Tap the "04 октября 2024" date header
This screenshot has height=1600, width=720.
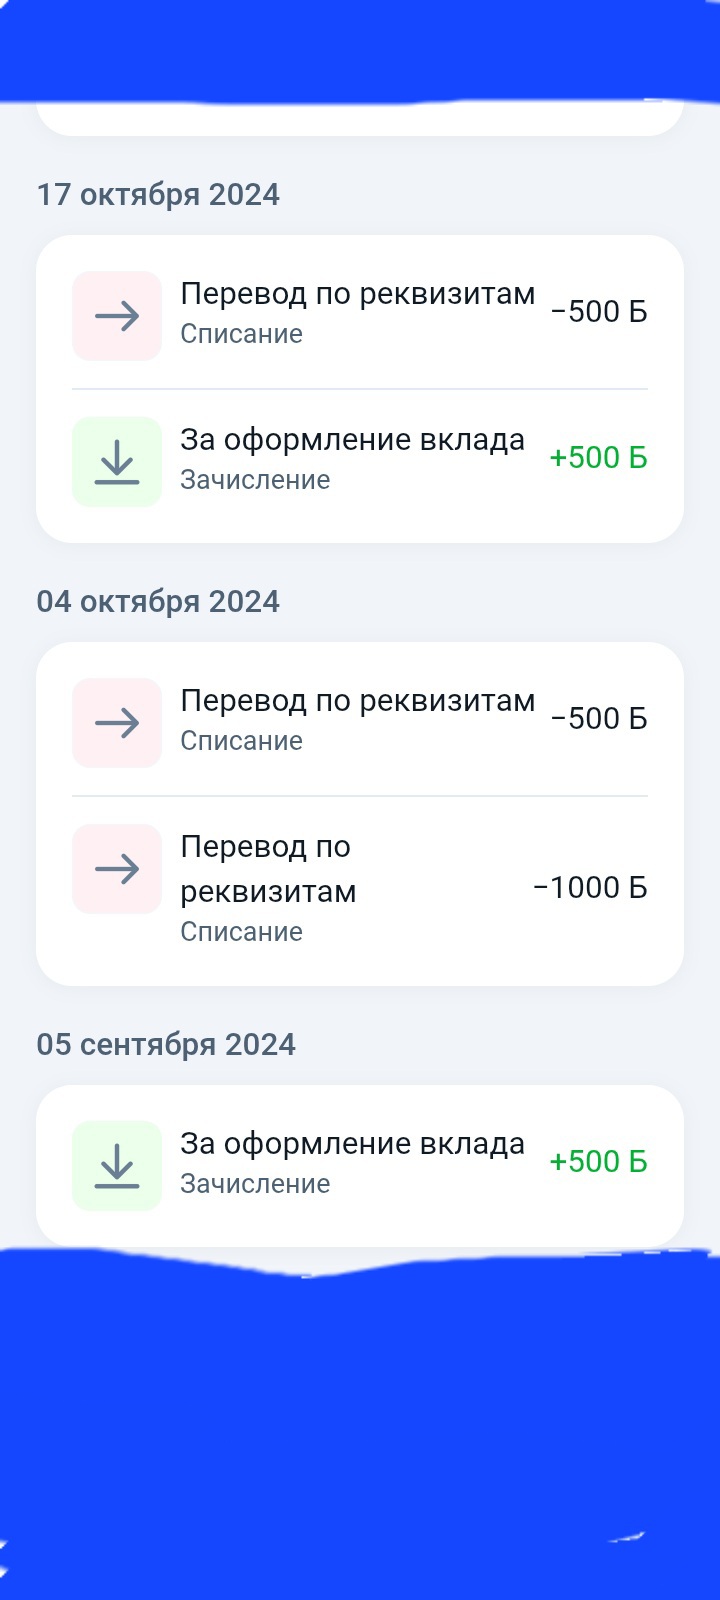[x=158, y=602]
